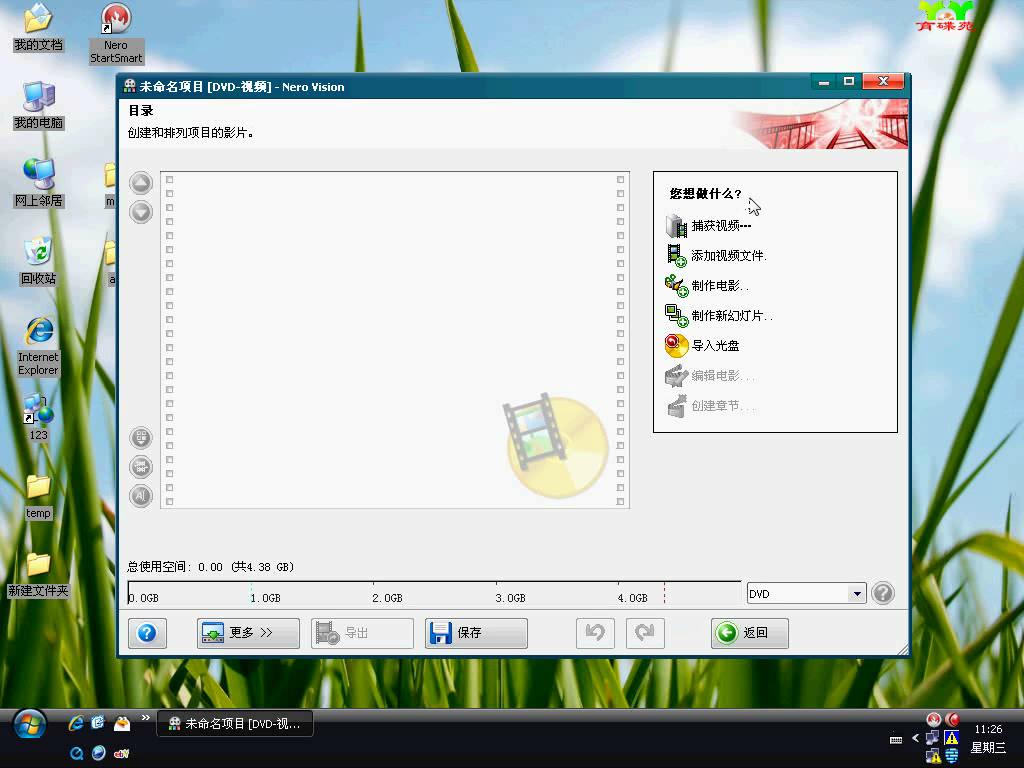Image resolution: width=1024 pixels, height=768 pixels.
Task: Click the Nero Vision button in the taskbar
Action: (x=235, y=724)
